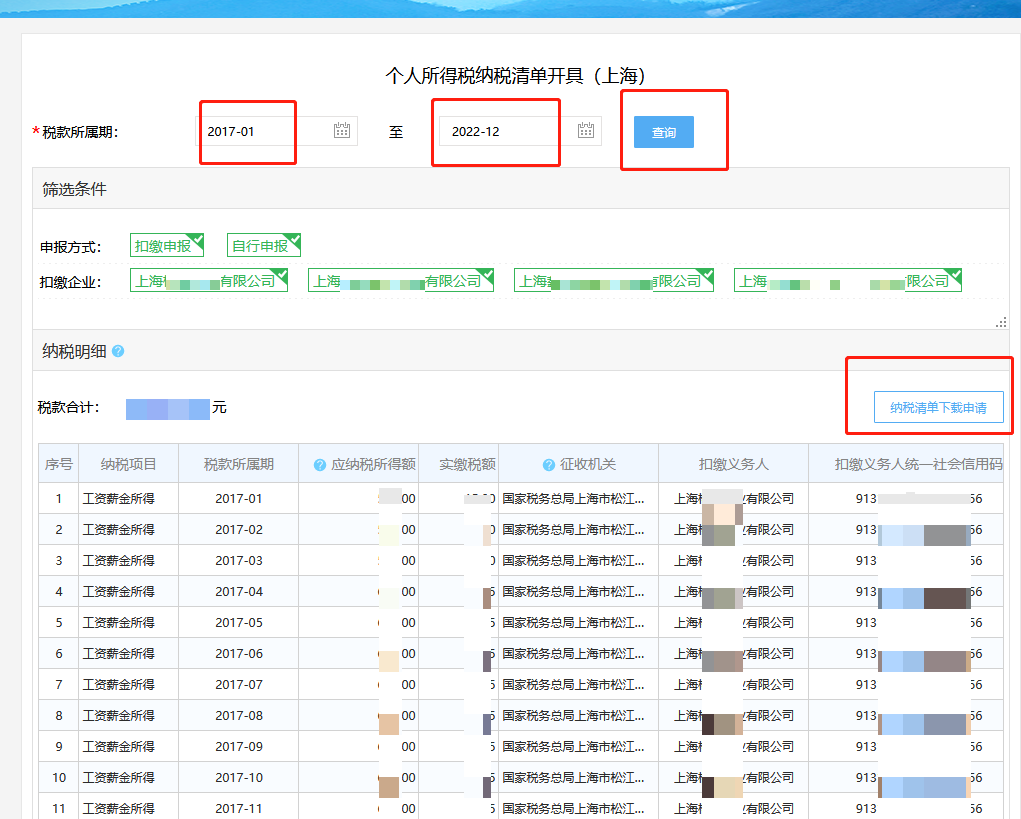Select the 2017-08 period cell
Screen dimensions: 1021x819
[x=238, y=715]
